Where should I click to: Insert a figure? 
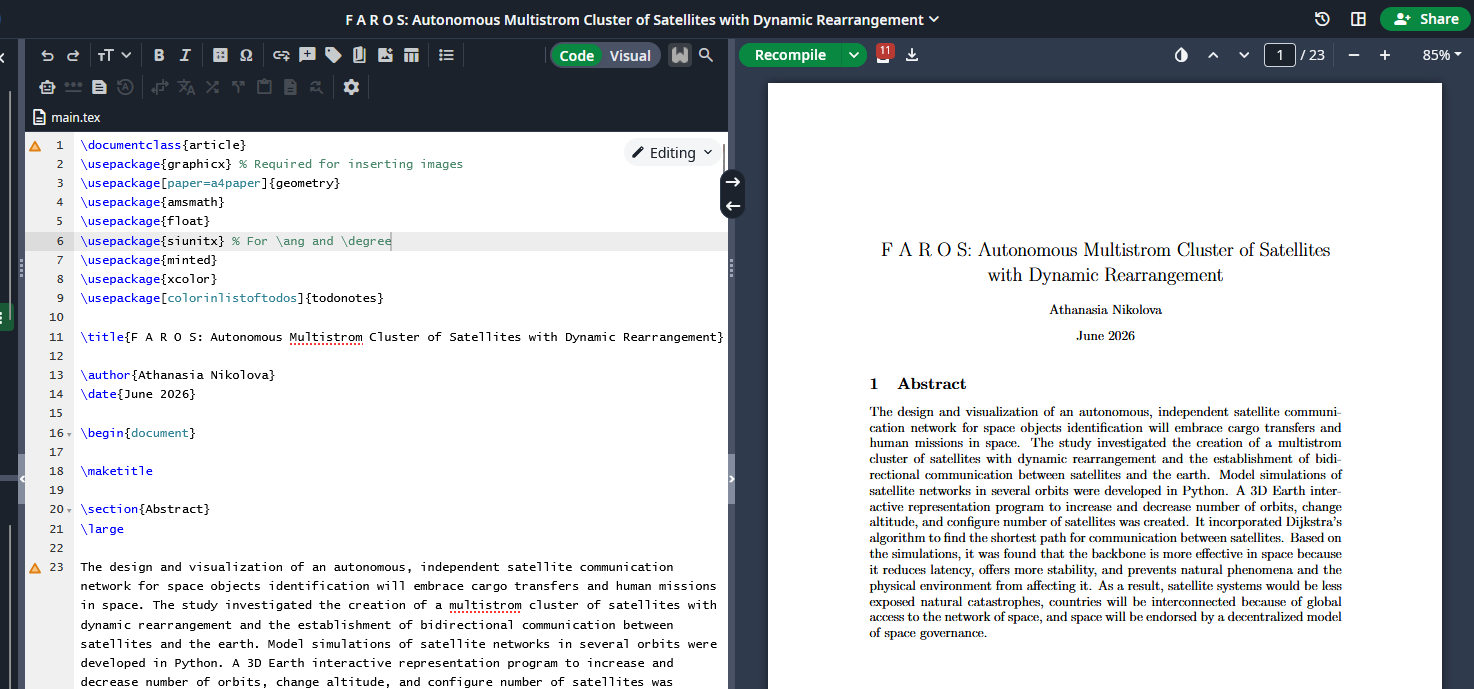point(385,56)
